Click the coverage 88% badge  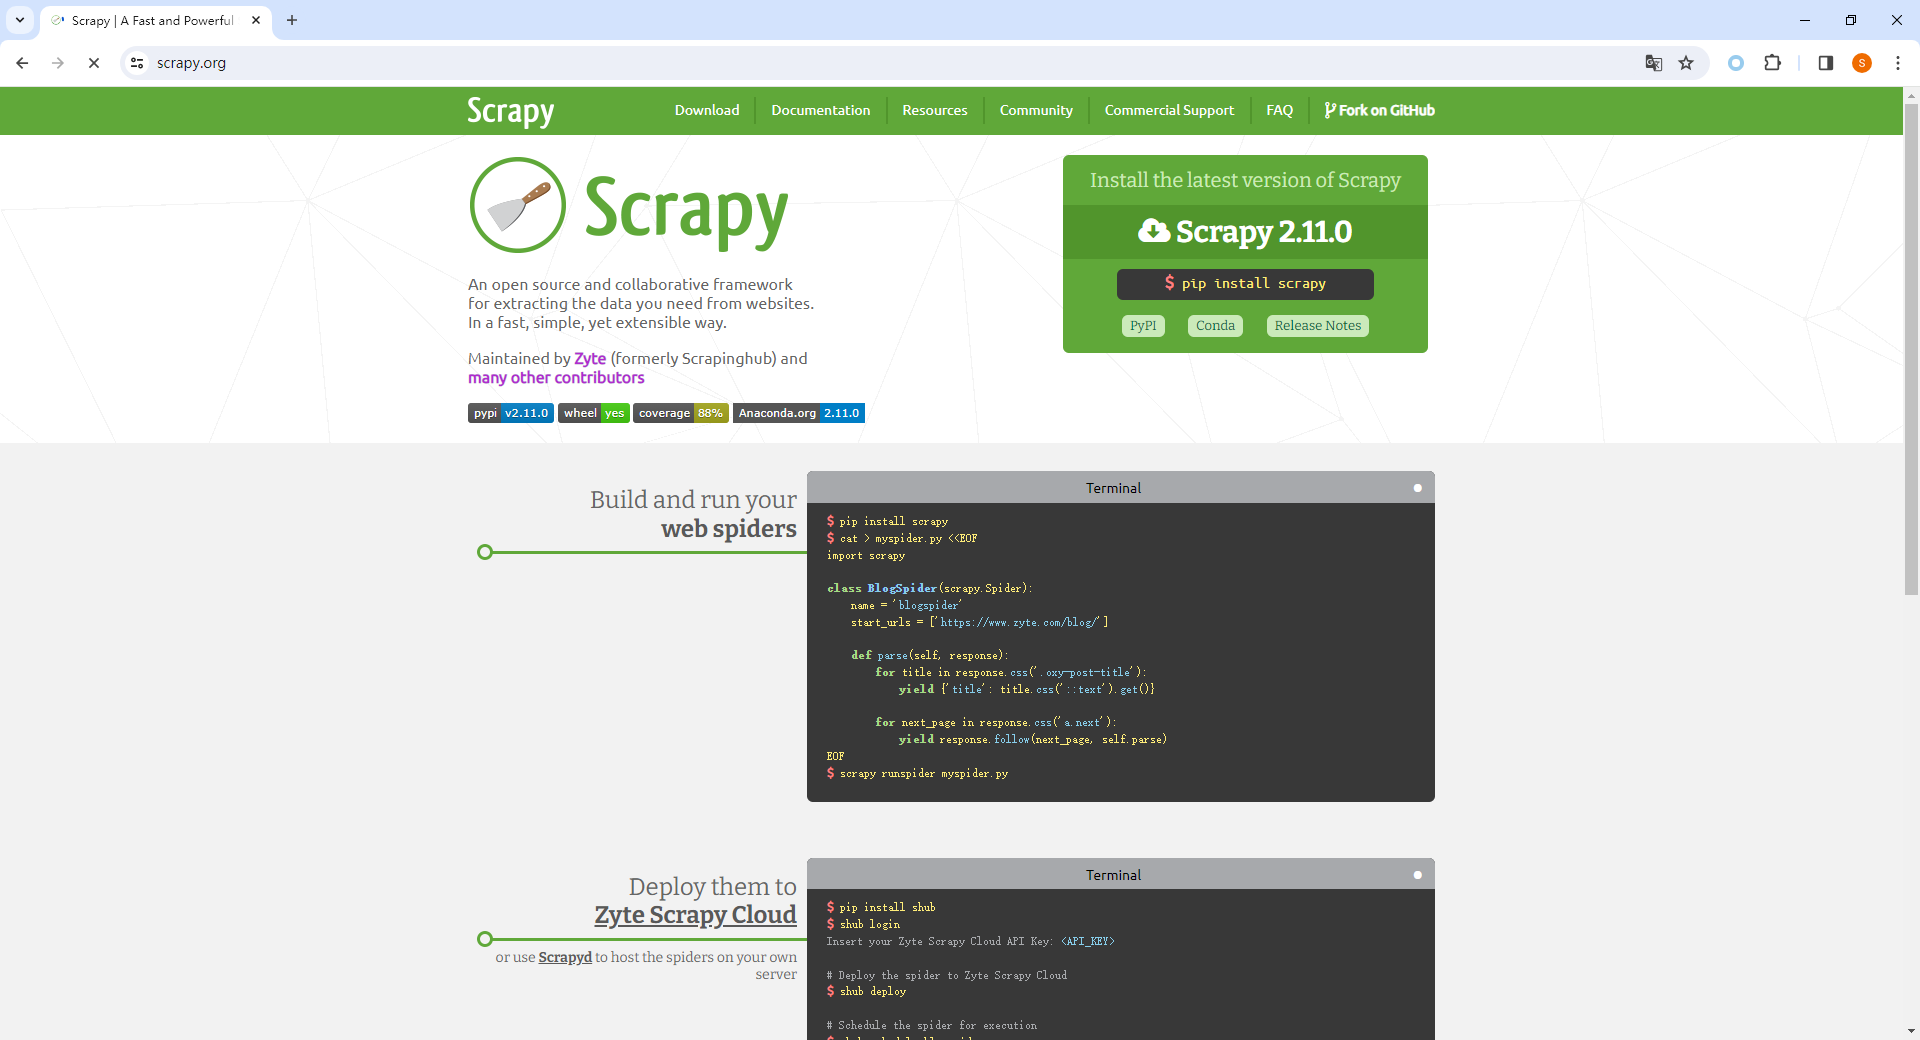pyautogui.click(x=681, y=413)
